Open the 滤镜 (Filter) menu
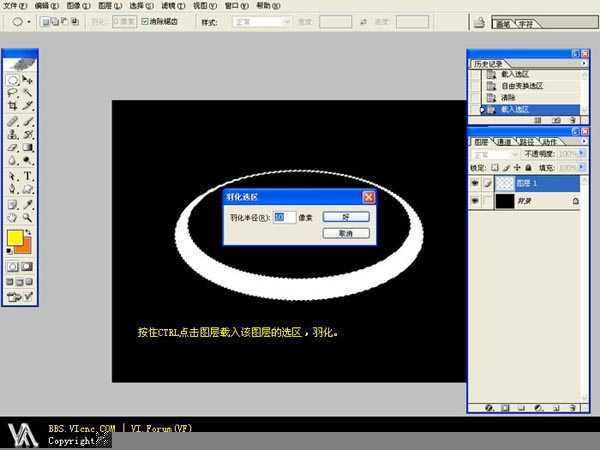 pyautogui.click(x=173, y=6)
